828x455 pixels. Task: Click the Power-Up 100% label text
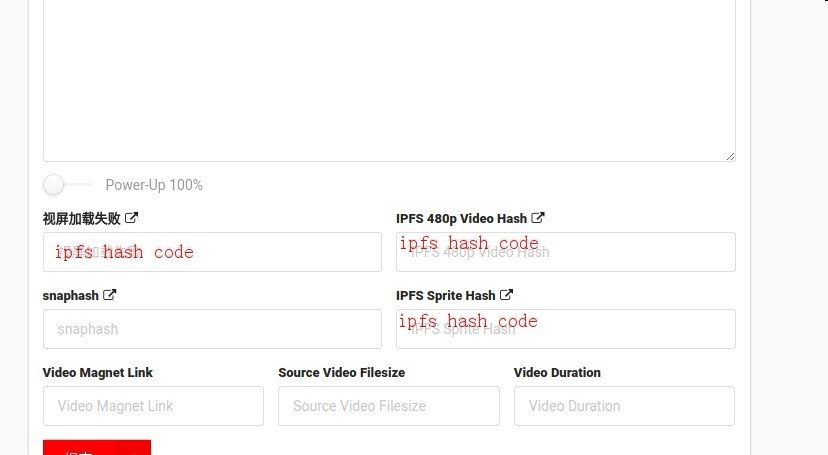click(x=154, y=185)
